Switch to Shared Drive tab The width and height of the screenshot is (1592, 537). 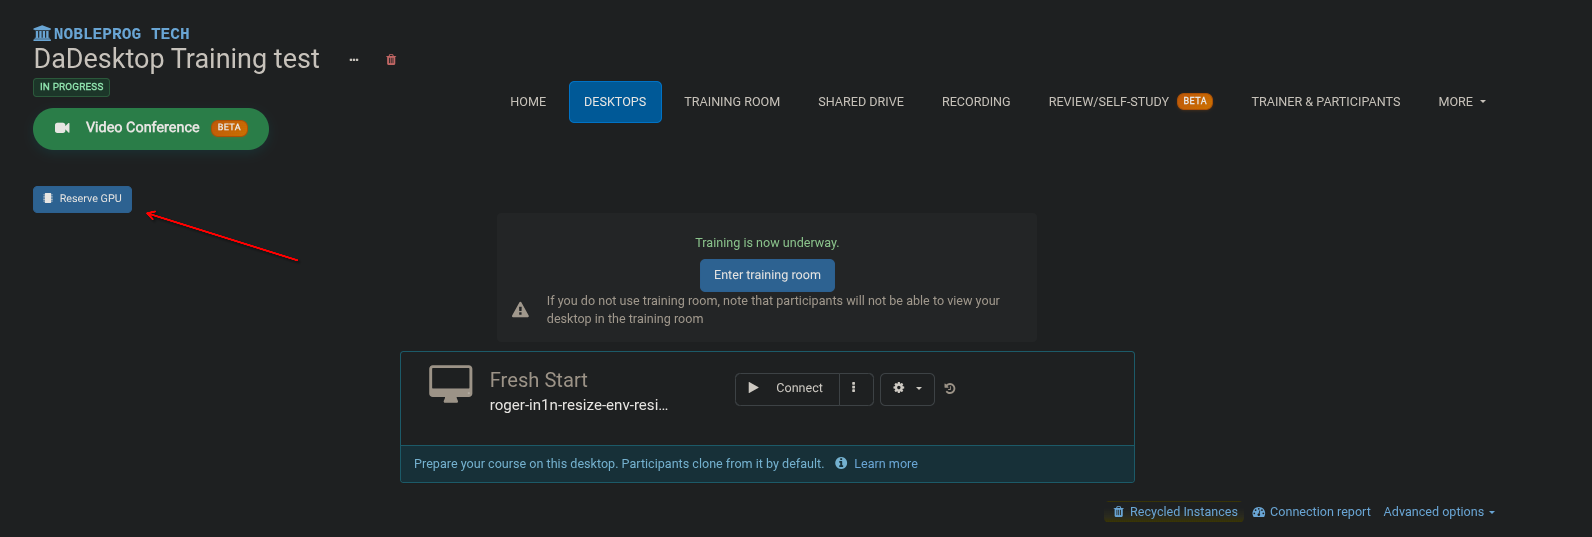[861, 102]
